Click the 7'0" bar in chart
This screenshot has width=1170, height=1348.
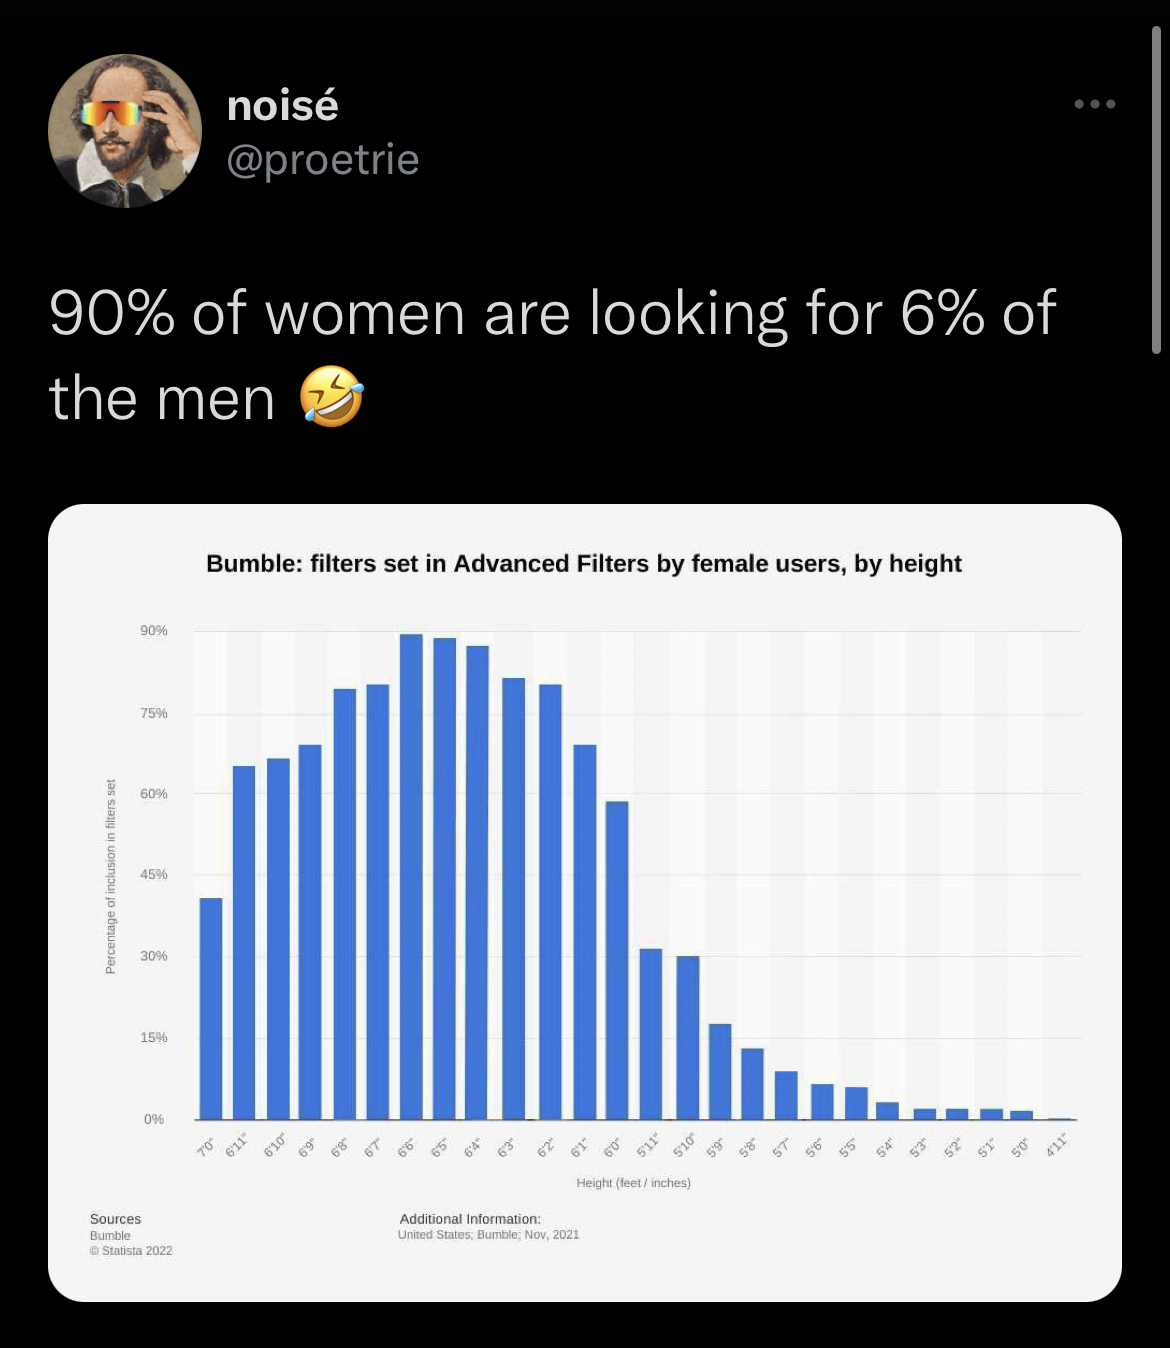point(211,1008)
